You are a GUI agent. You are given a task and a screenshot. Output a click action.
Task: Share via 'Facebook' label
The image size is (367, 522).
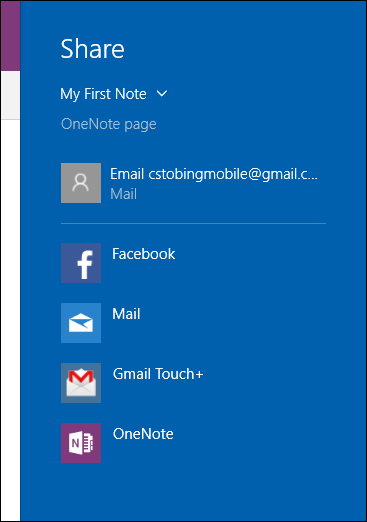pos(144,254)
